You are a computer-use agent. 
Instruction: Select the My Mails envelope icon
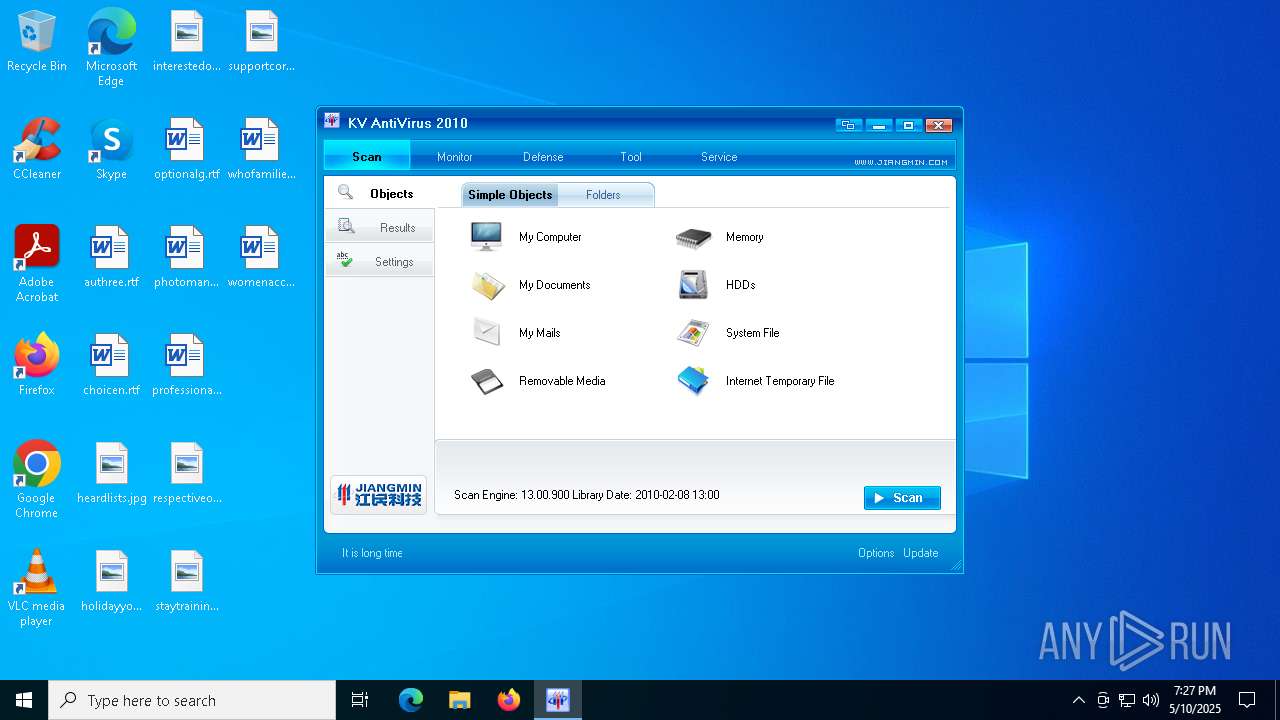click(487, 332)
